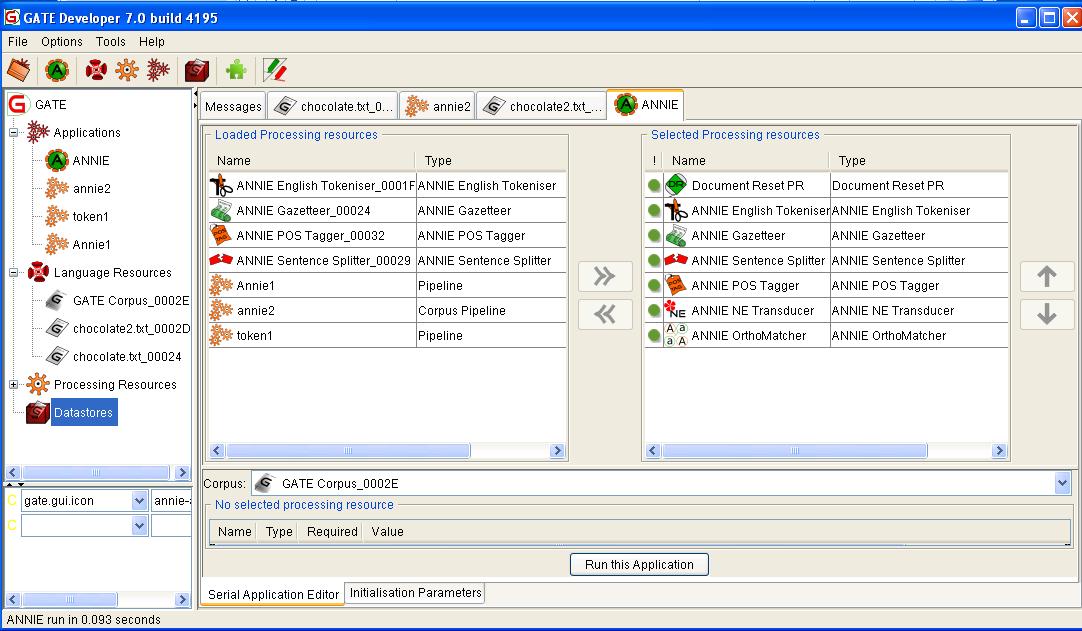Open the green puzzle CREOLE plugin manager
Screen dimensions: 1082x631
click(x=236, y=70)
